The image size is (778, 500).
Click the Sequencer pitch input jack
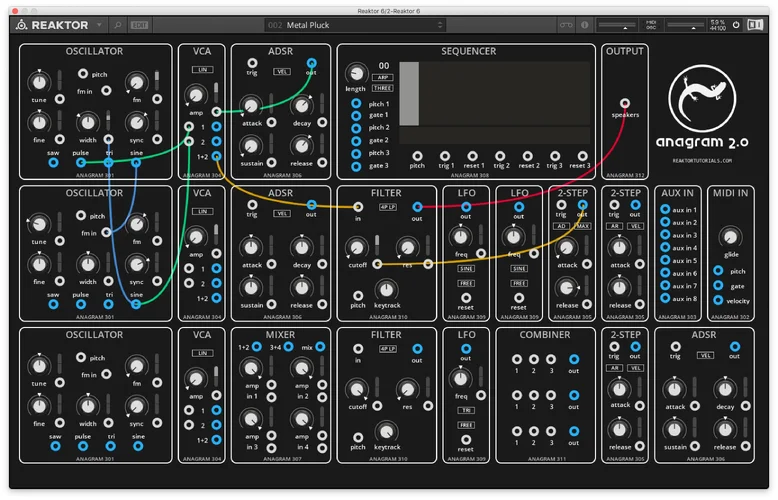417,156
